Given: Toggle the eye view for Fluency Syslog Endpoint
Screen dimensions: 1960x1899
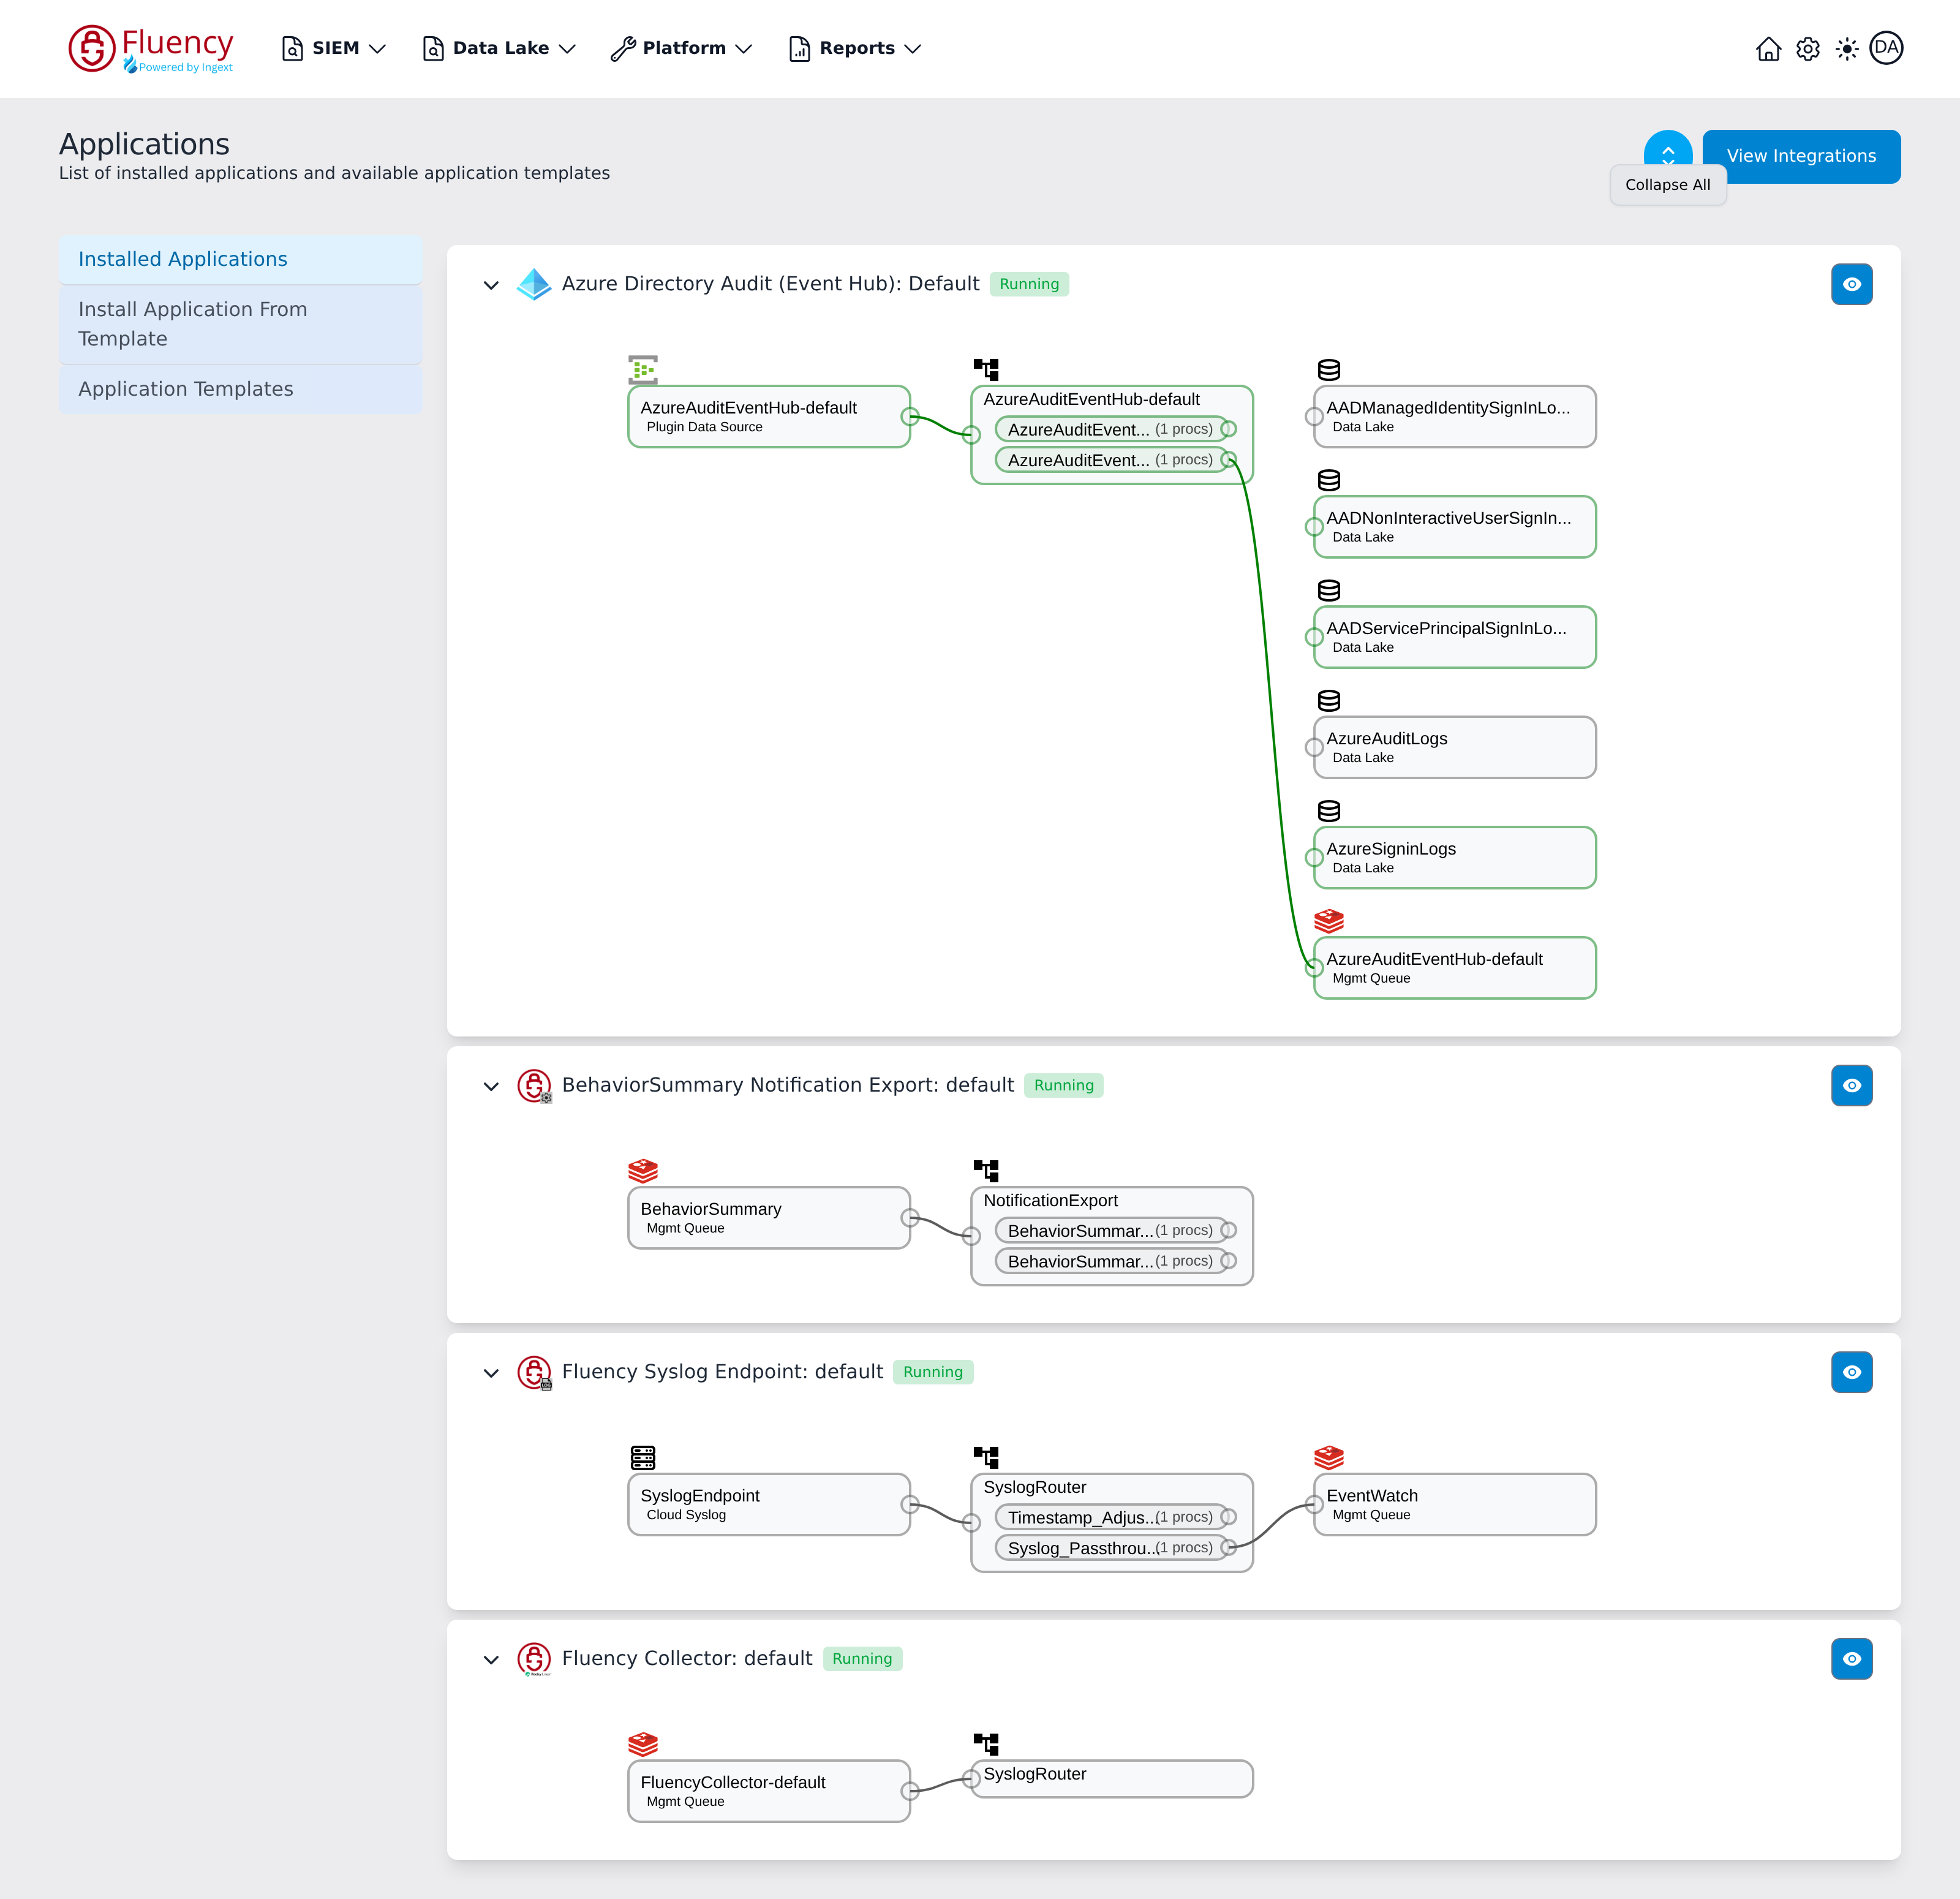Looking at the screenshot, I should 1852,1372.
